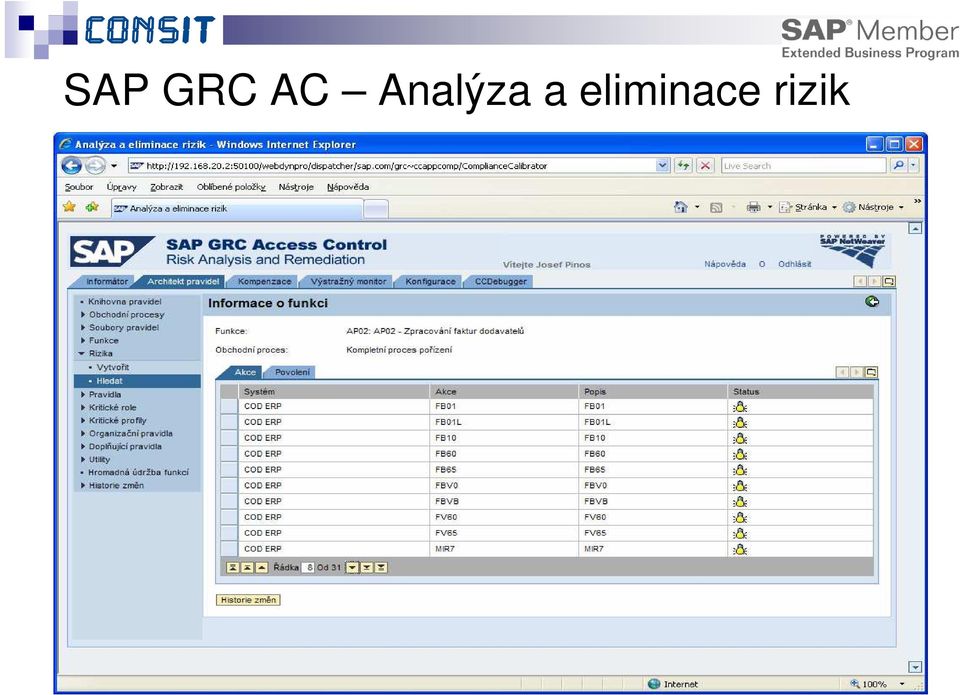Click the Nápověda link in header
Screen dimensions: 960x695
725,264
